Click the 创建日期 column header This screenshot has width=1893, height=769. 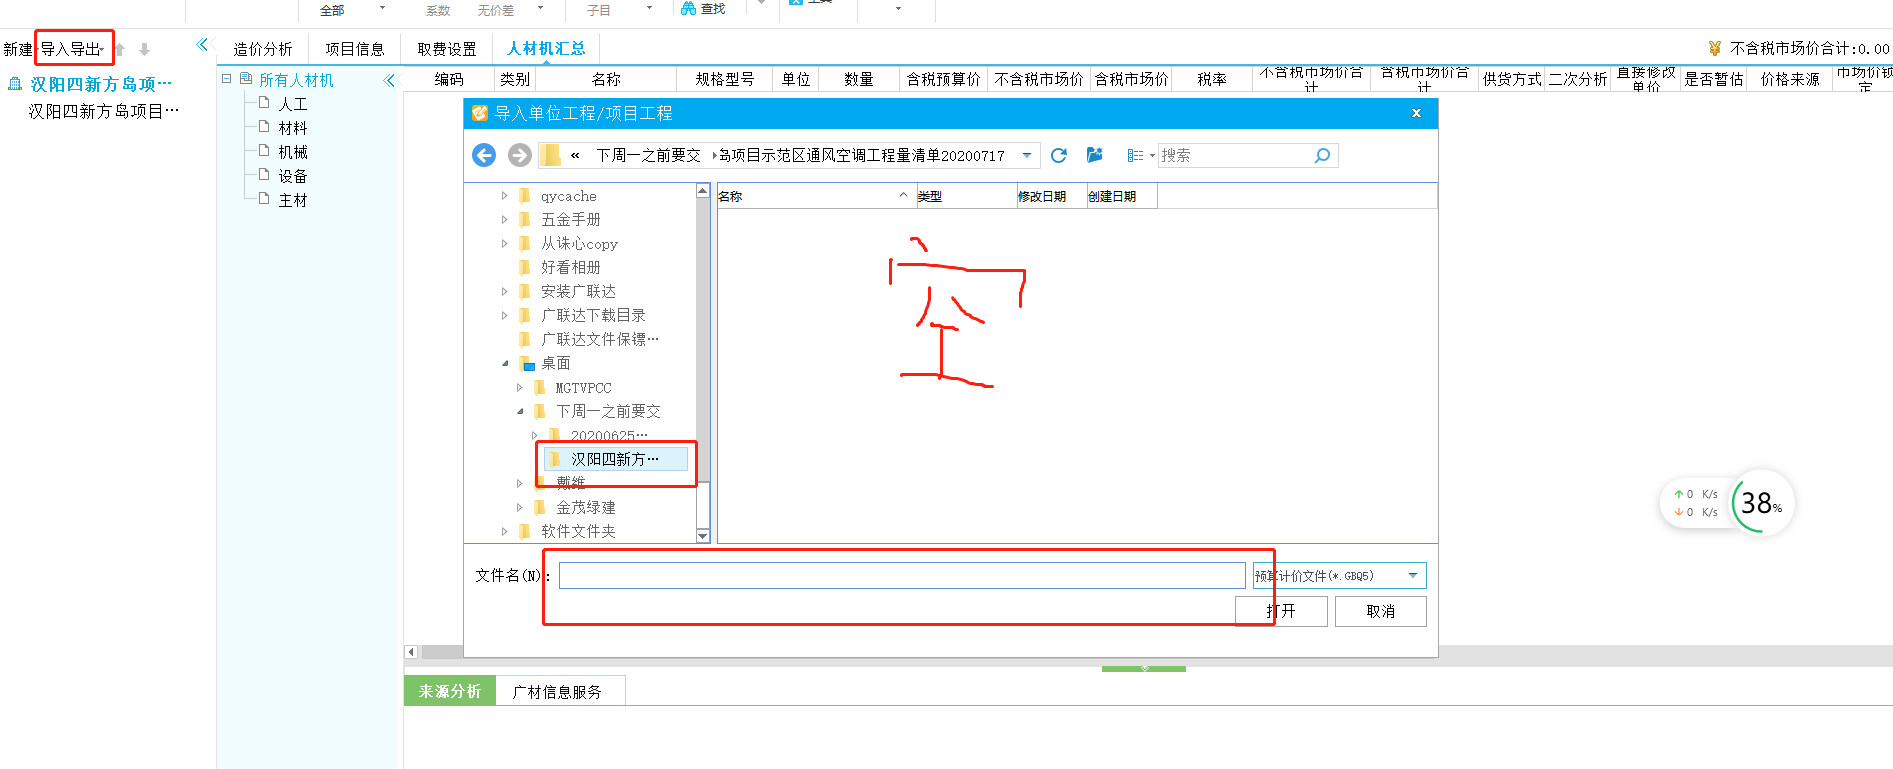click(x=1121, y=196)
